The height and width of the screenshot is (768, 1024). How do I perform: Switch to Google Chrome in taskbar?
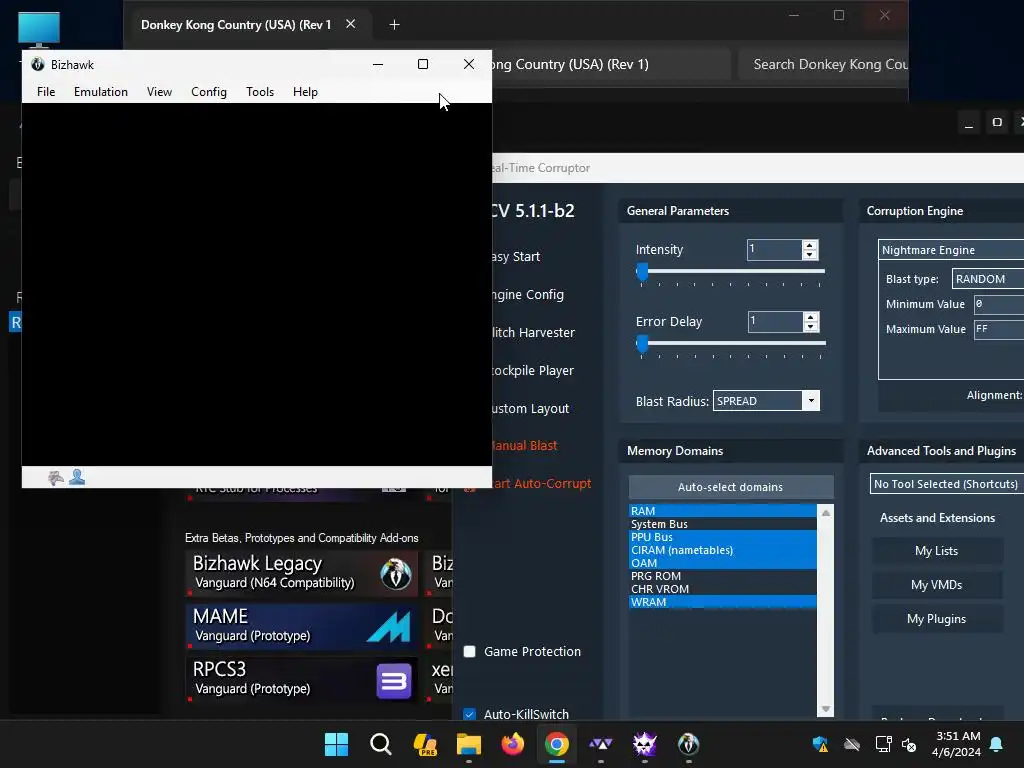tap(557, 744)
